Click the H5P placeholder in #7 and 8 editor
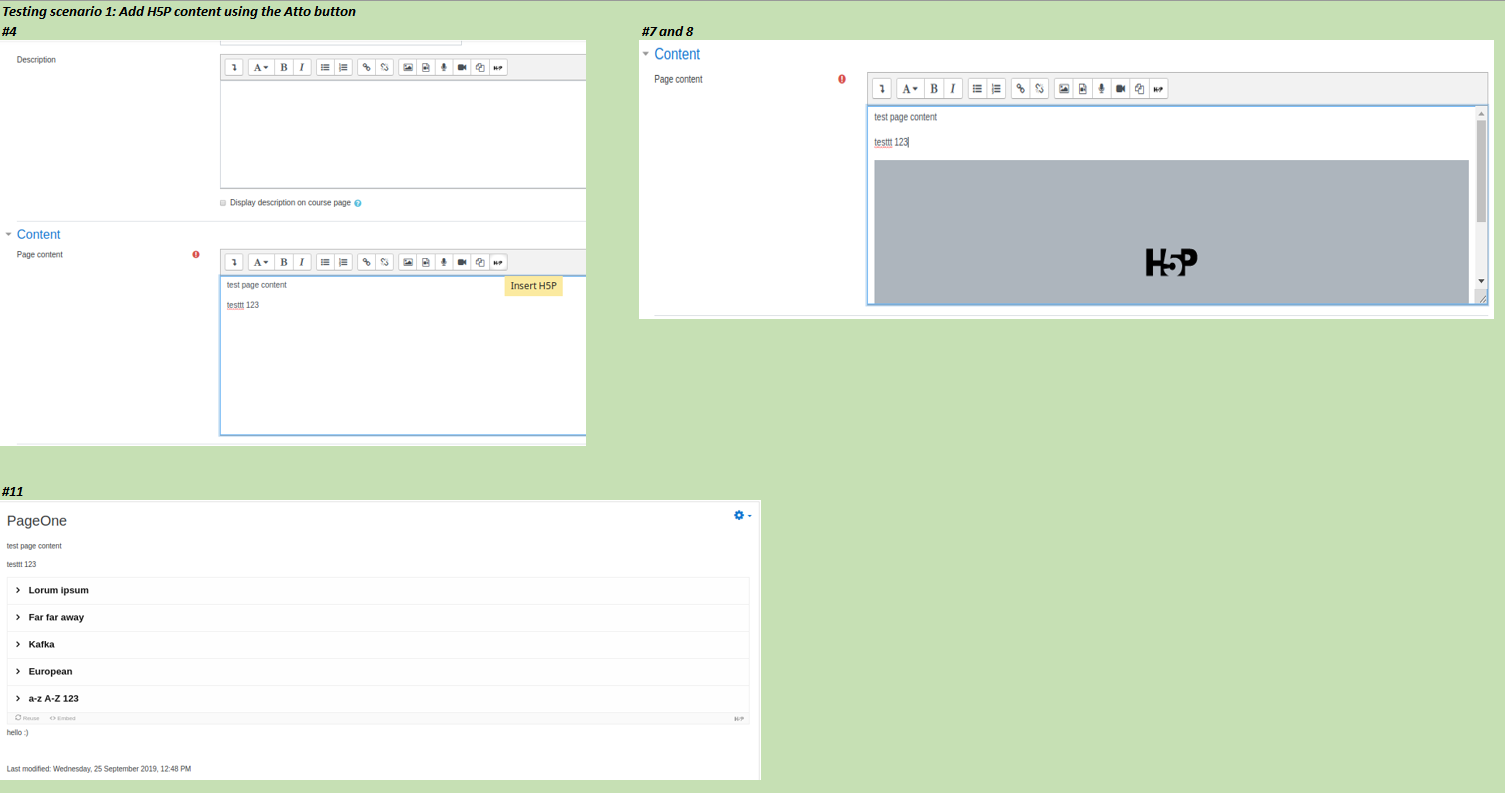The image size is (1505, 793). coord(1171,231)
